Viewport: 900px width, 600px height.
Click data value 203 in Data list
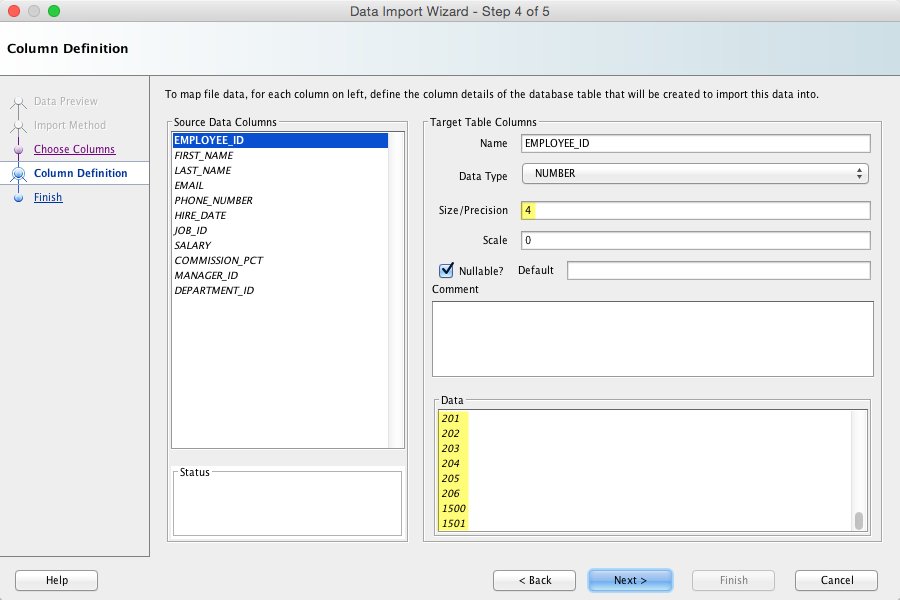(451, 448)
